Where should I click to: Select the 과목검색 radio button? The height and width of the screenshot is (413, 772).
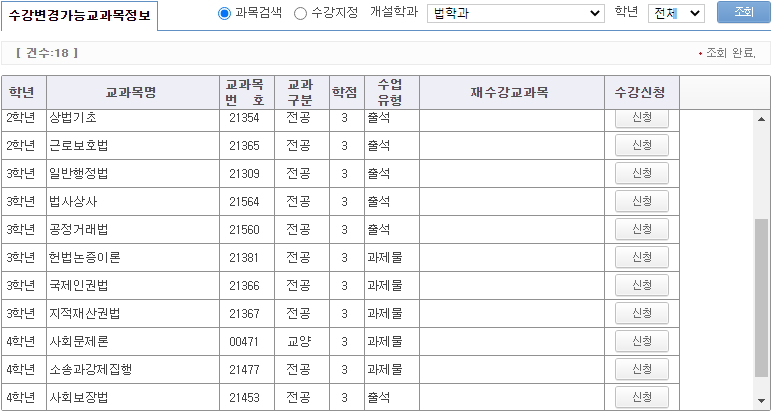coord(225,14)
